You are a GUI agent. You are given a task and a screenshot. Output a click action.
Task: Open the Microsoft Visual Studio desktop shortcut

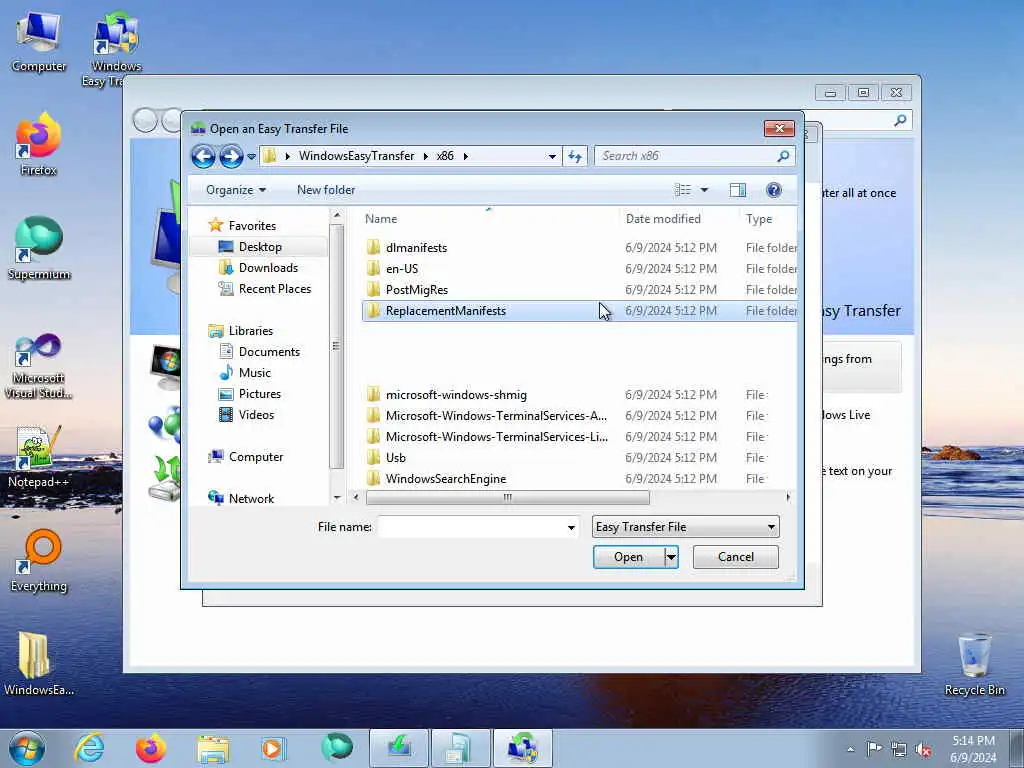[39, 366]
